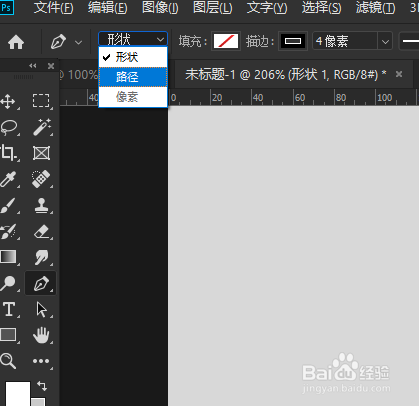Select the Hand tool

click(41, 335)
